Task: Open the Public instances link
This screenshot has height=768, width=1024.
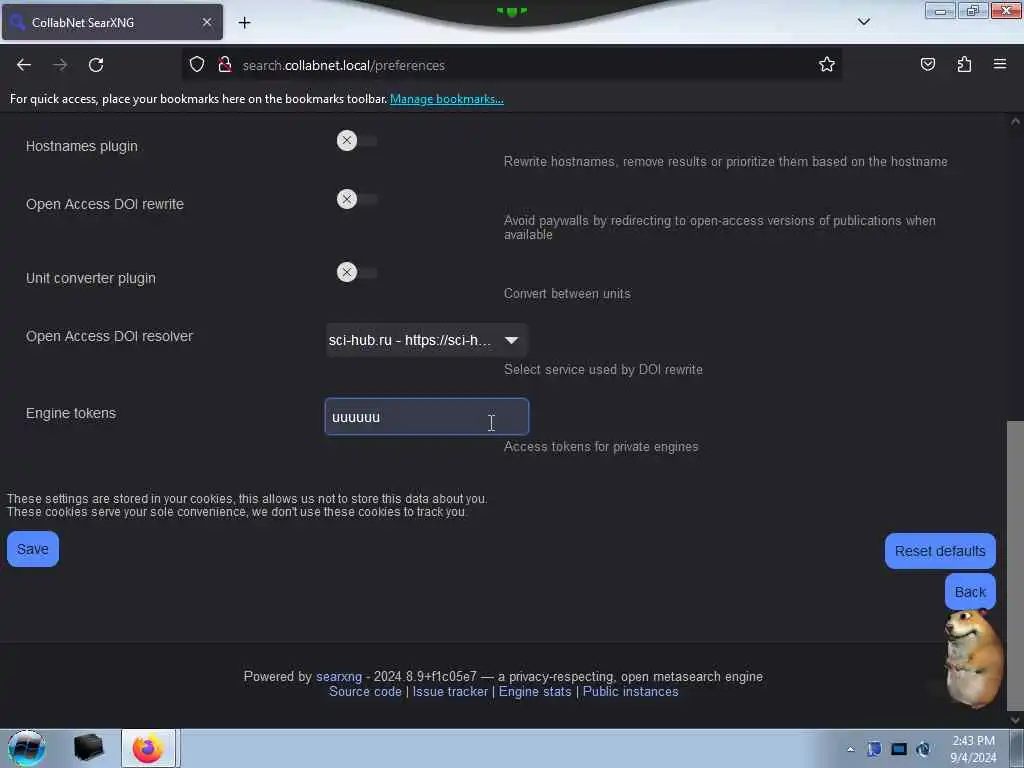Action: tap(630, 692)
